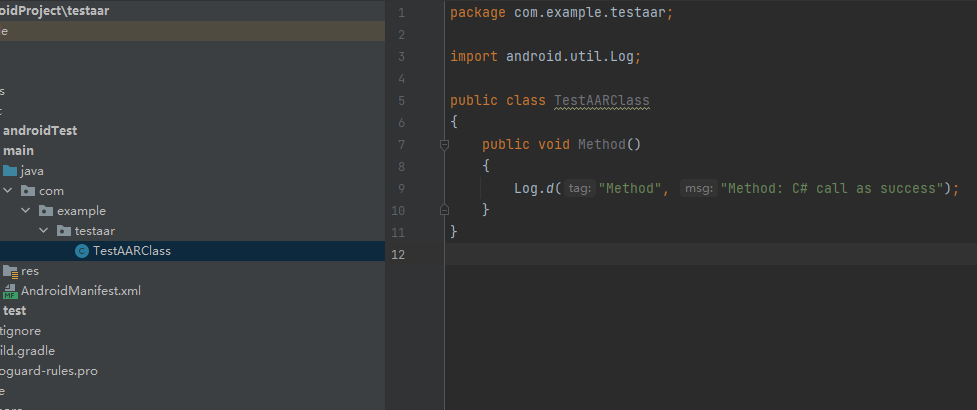Click the AndroidManifest.xml manifest file icon
The image size is (977, 410).
coord(10,291)
